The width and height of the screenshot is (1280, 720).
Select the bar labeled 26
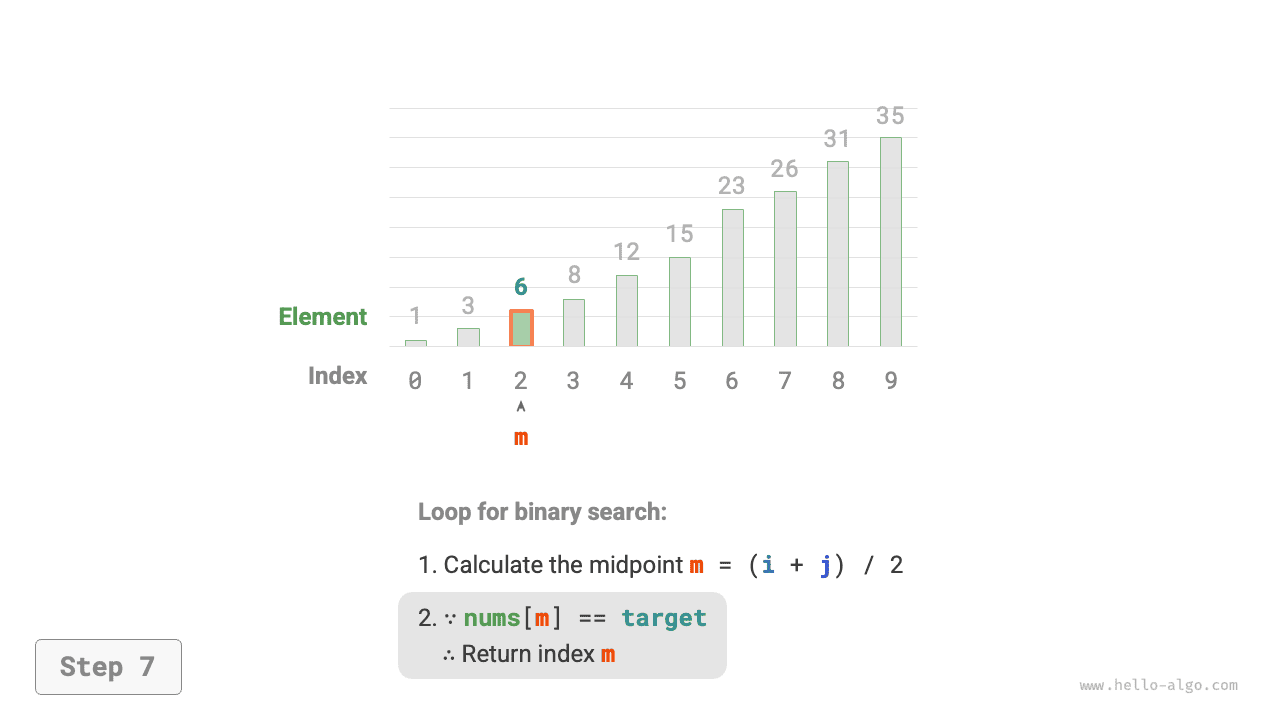[785, 269]
